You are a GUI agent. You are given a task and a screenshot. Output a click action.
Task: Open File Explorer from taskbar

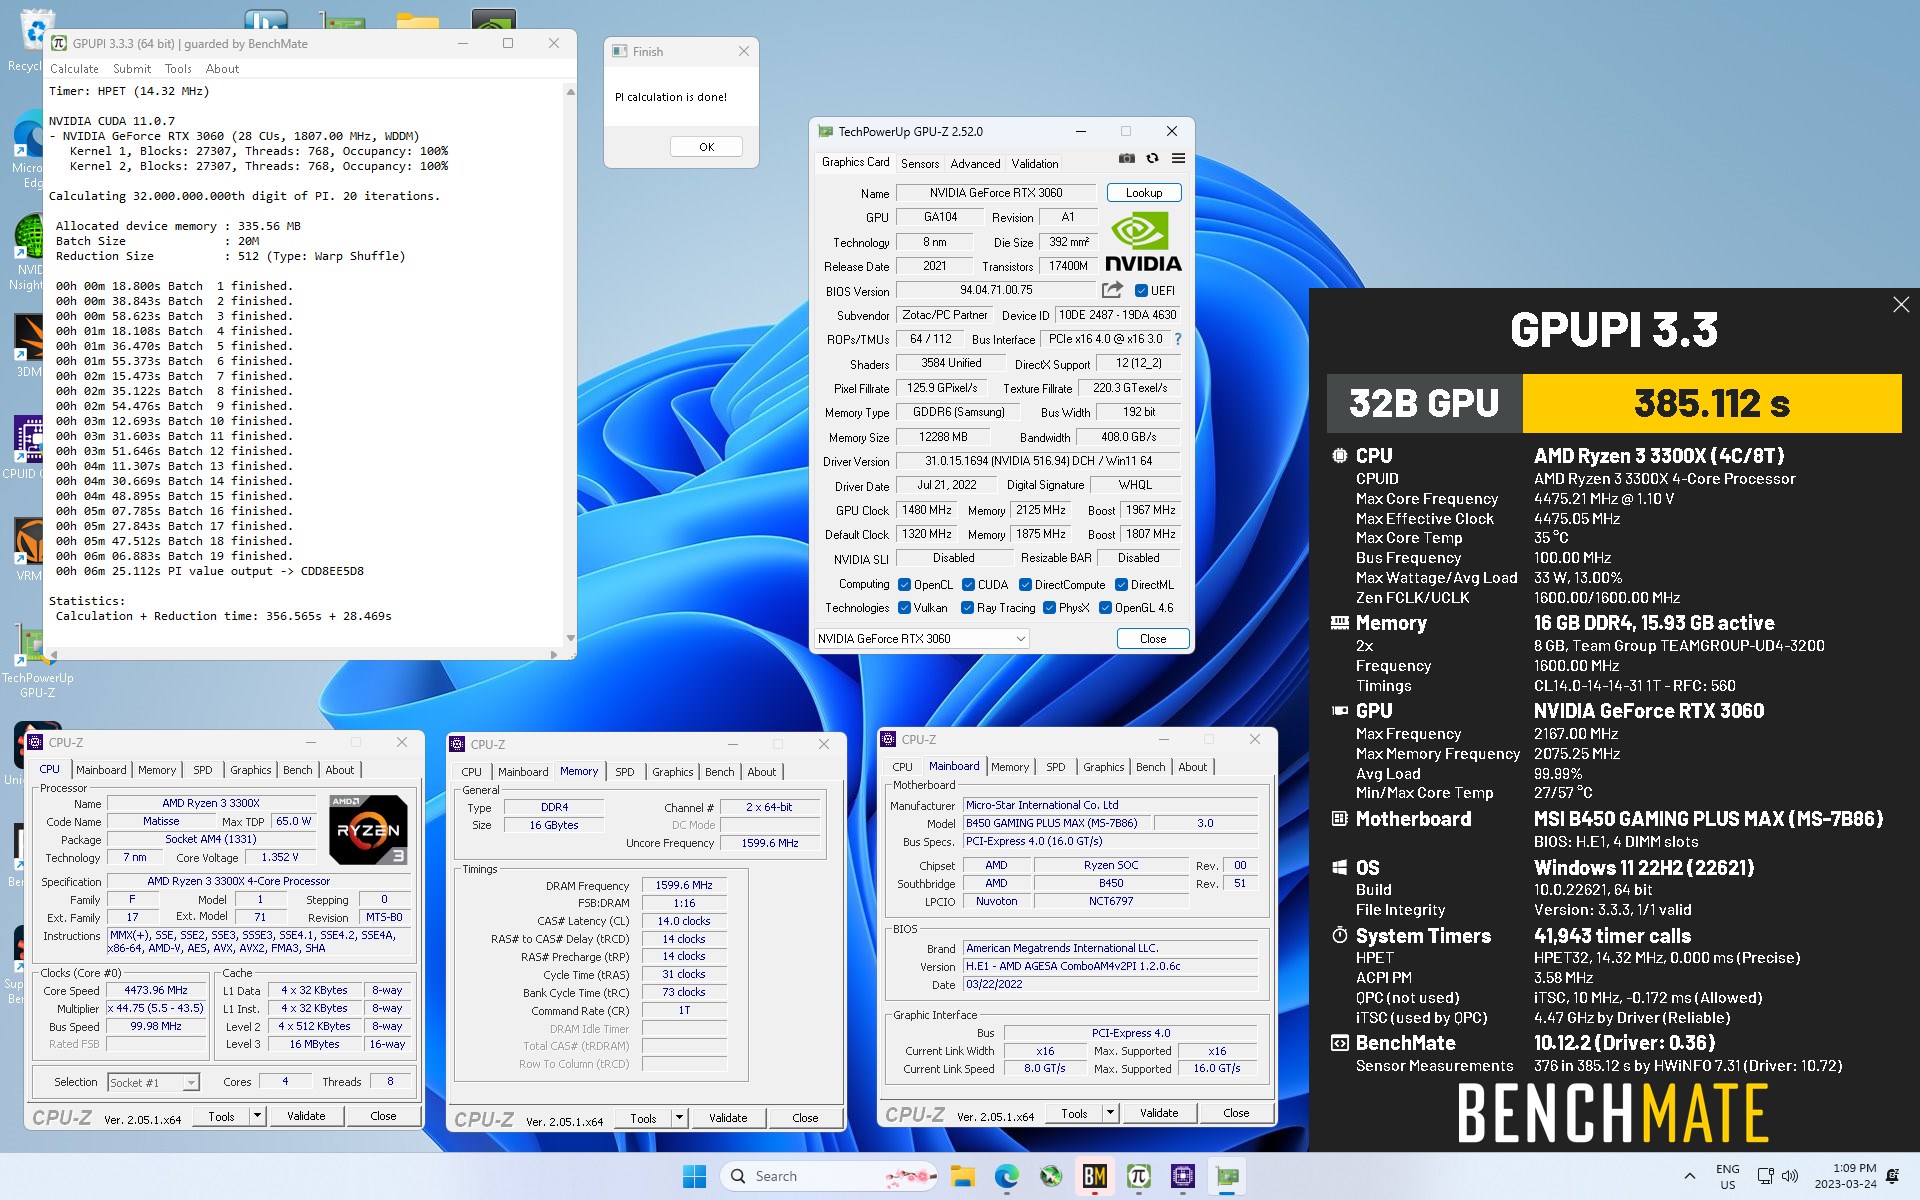tap(962, 1176)
